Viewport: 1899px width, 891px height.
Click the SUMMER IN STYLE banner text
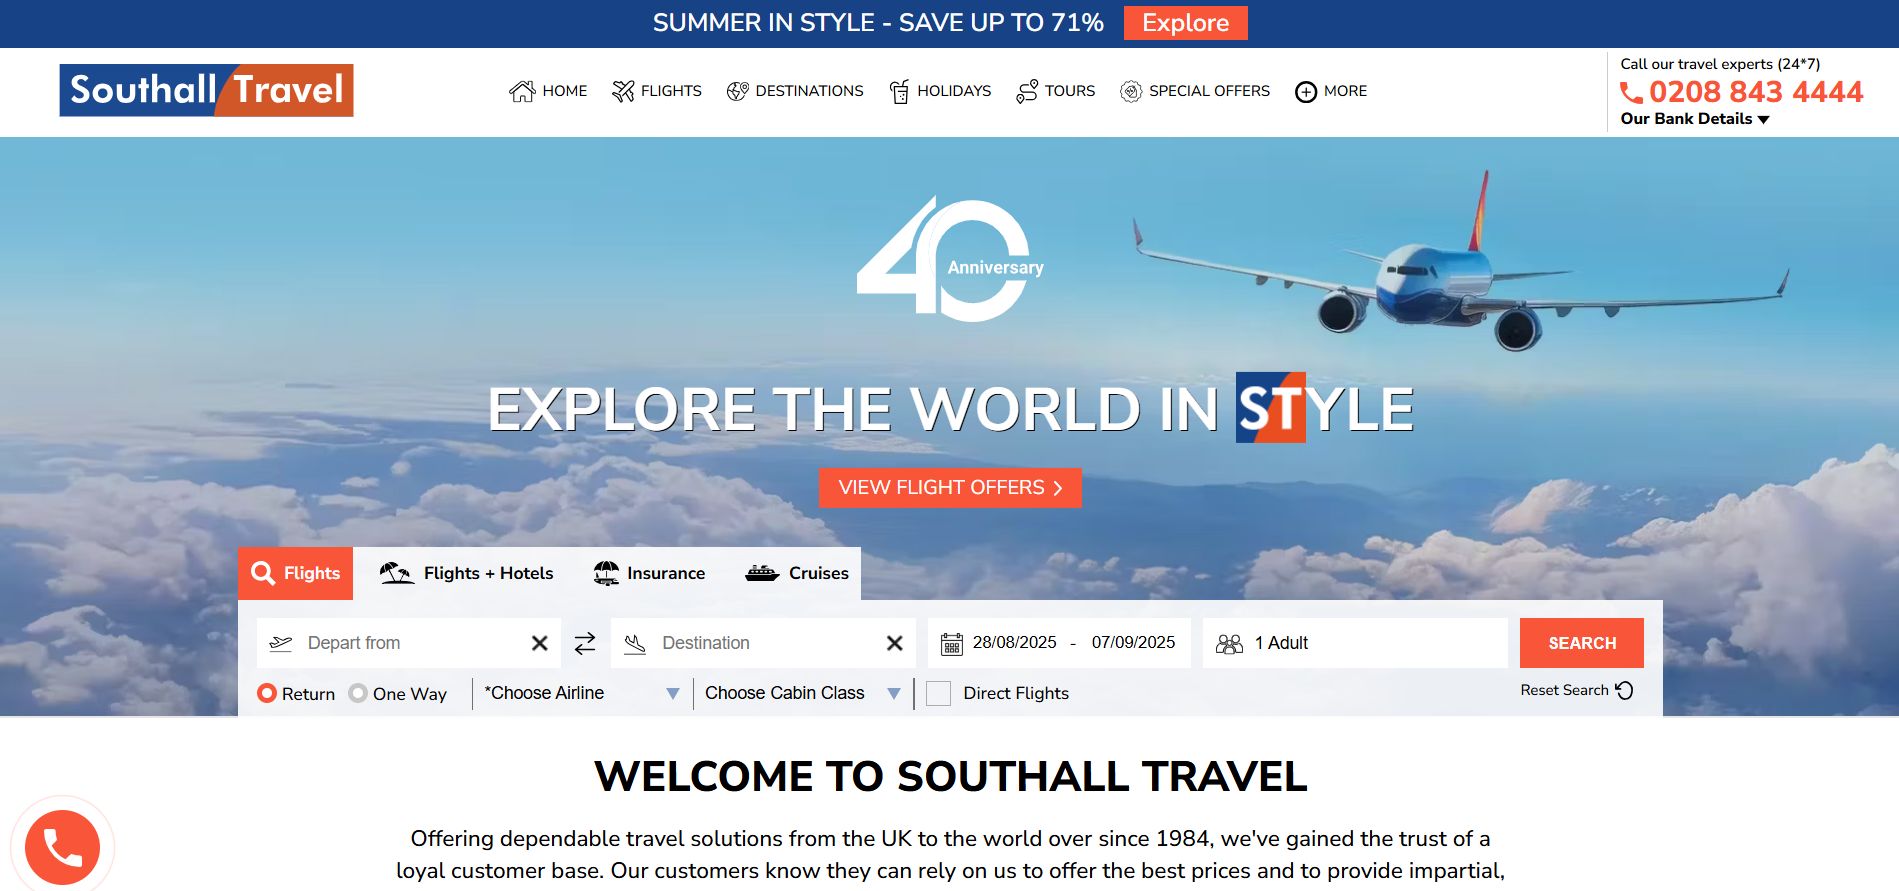point(878,23)
